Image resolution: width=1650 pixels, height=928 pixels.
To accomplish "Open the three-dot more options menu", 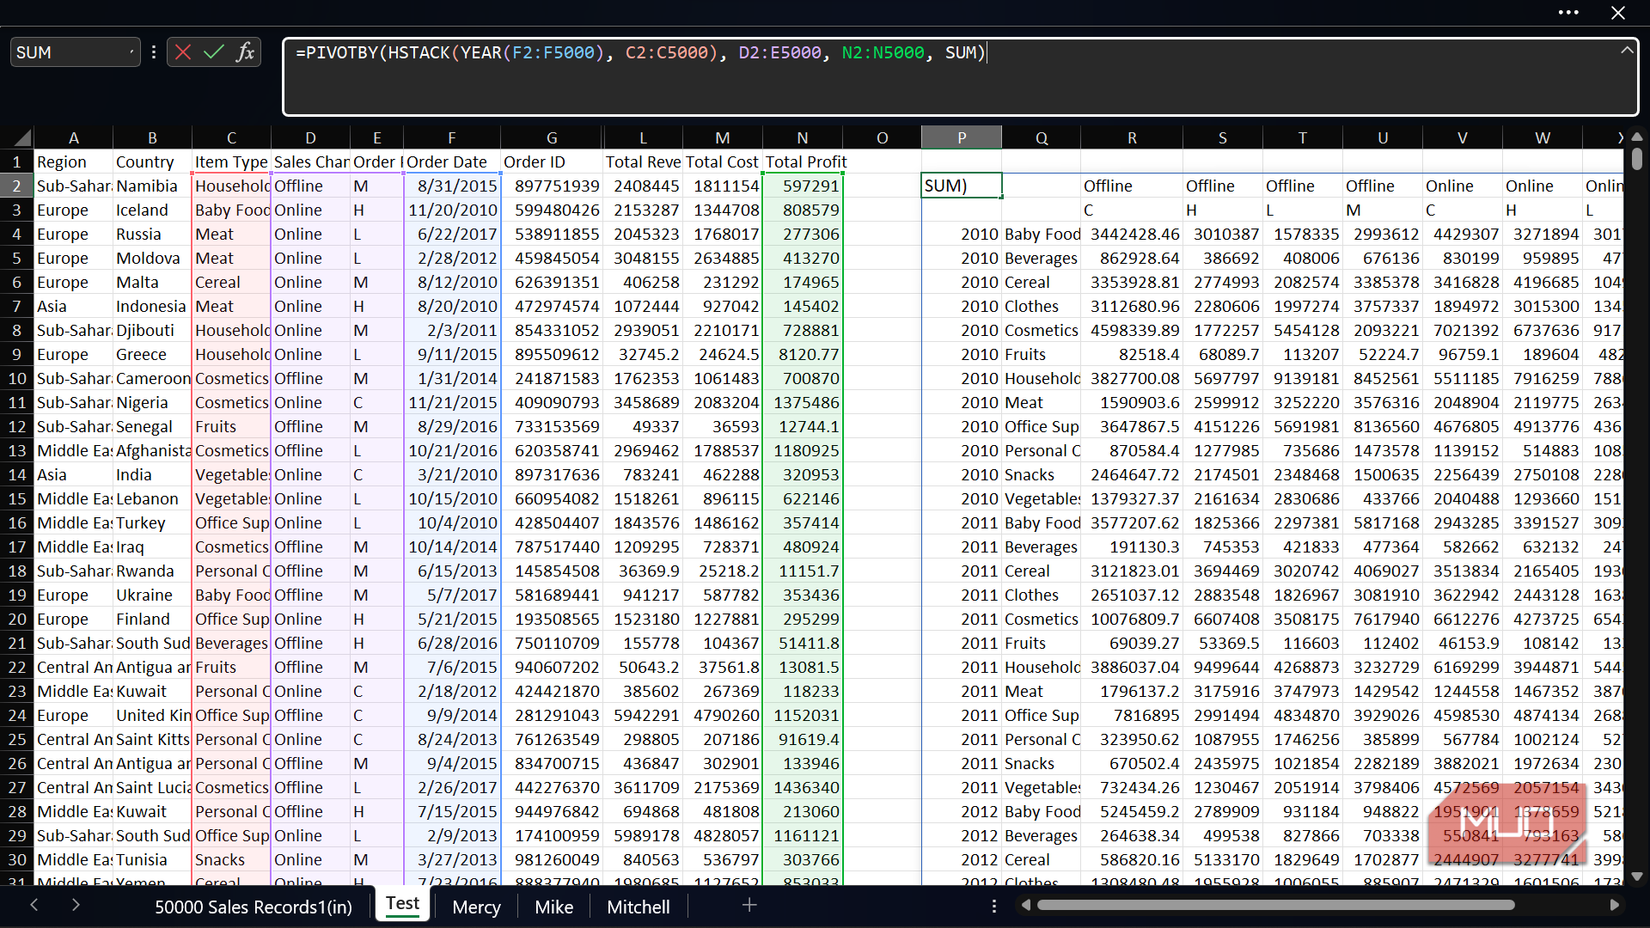I will pyautogui.click(x=1568, y=13).
